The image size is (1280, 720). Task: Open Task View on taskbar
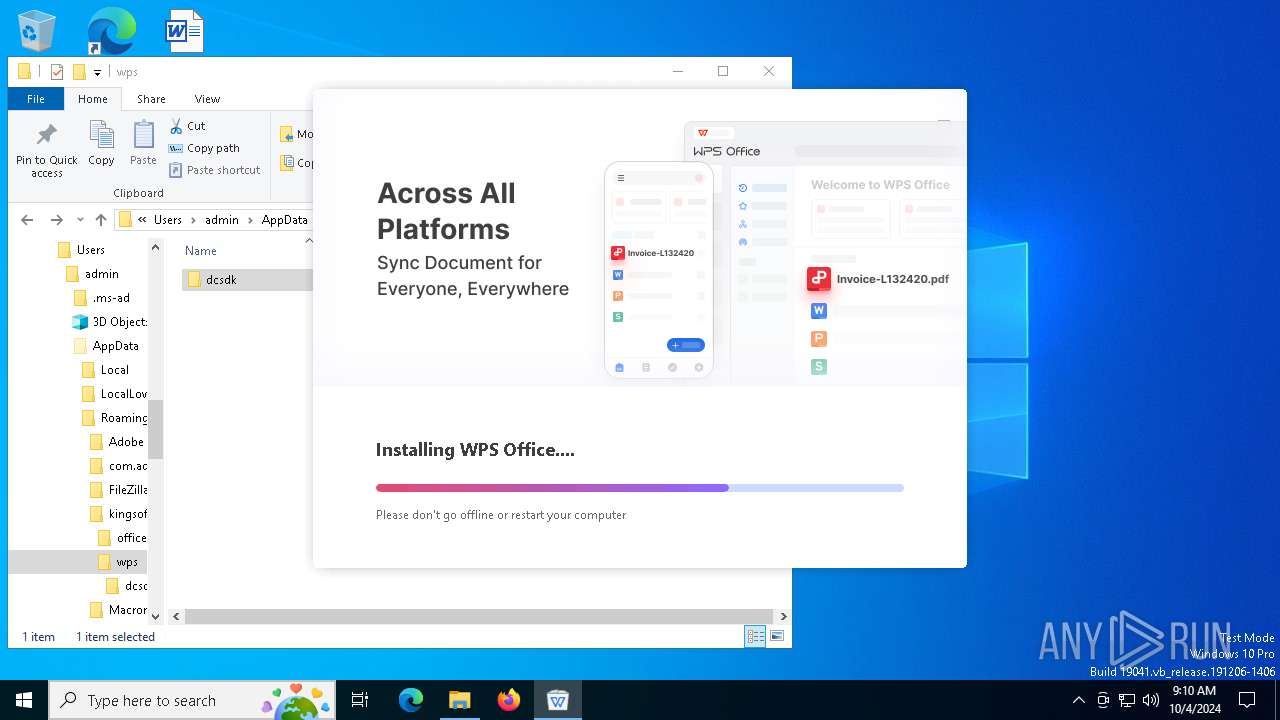click(360, 700)
